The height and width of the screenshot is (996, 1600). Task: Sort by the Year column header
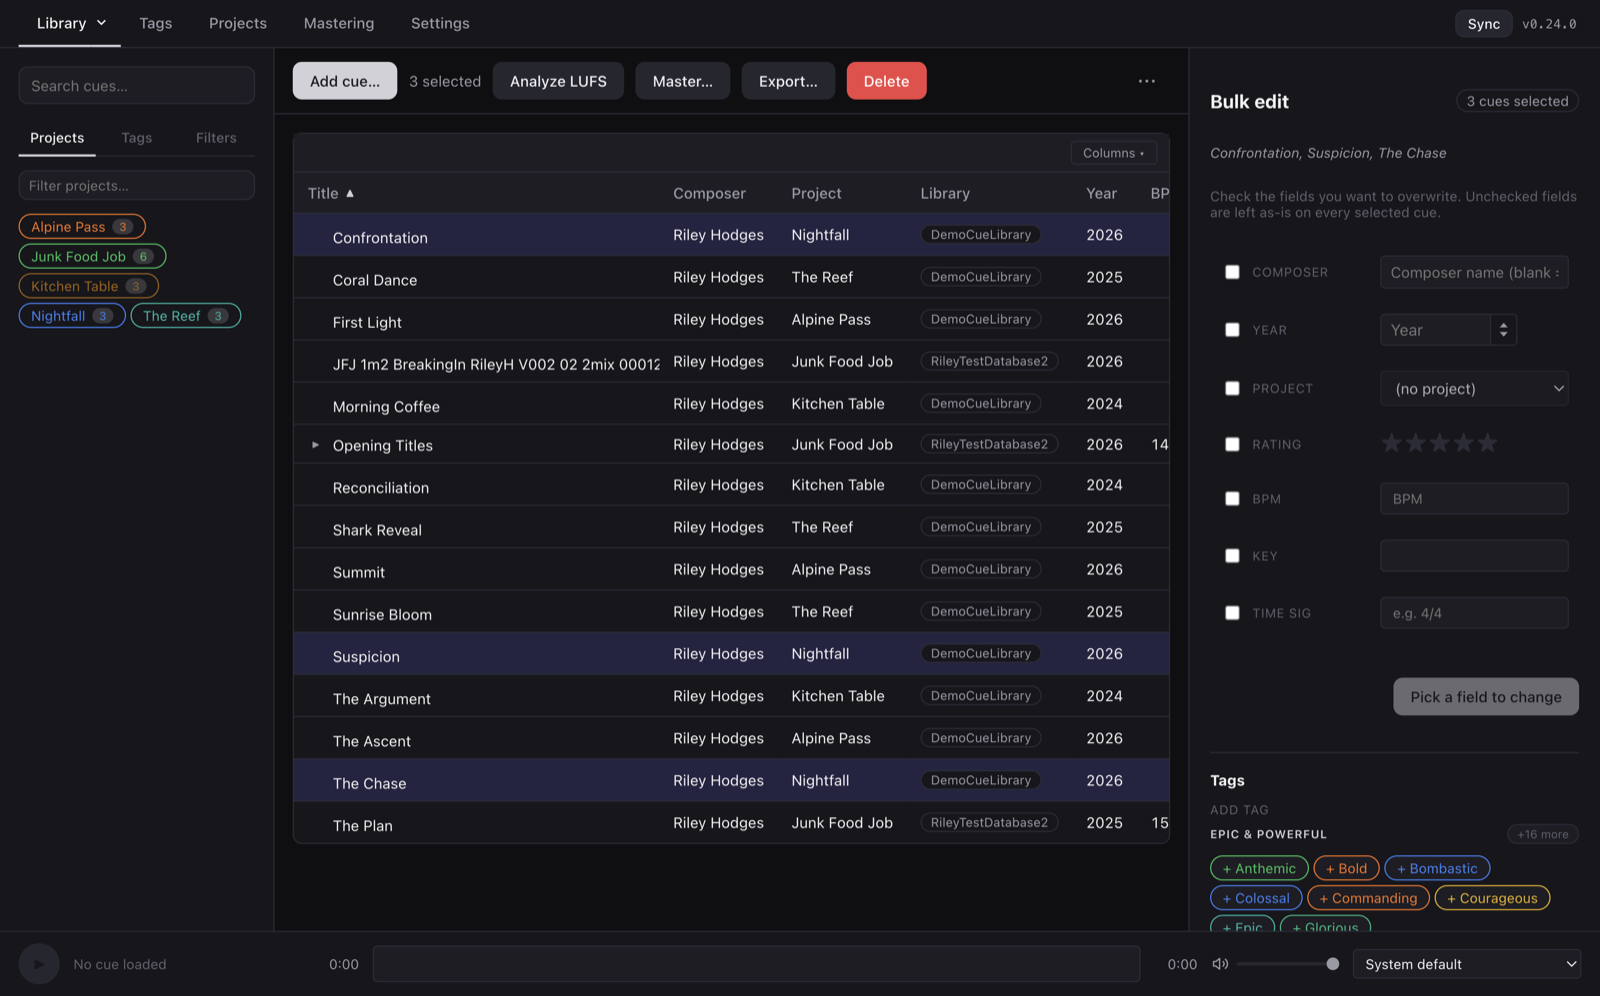[1101, 193]
